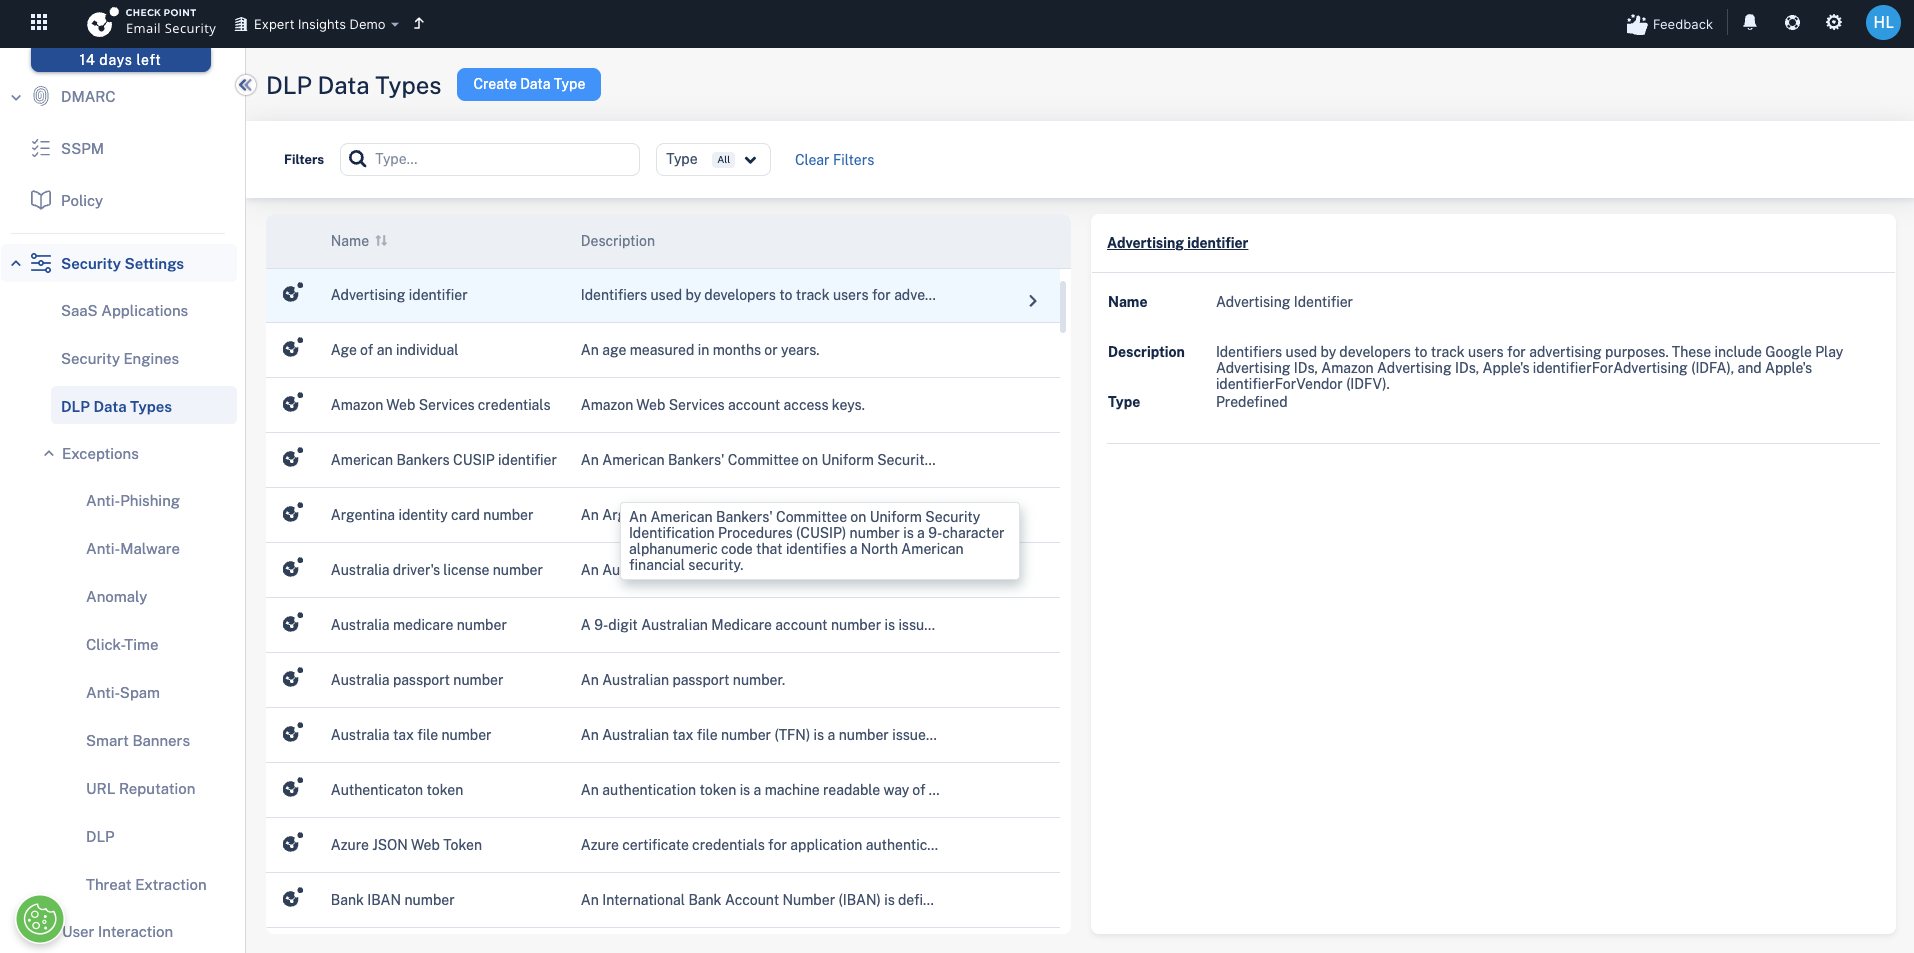This screenshot has height=953, width=1914.
Task: Click the Create Data Type button
Action: click(x=529, y=84)
